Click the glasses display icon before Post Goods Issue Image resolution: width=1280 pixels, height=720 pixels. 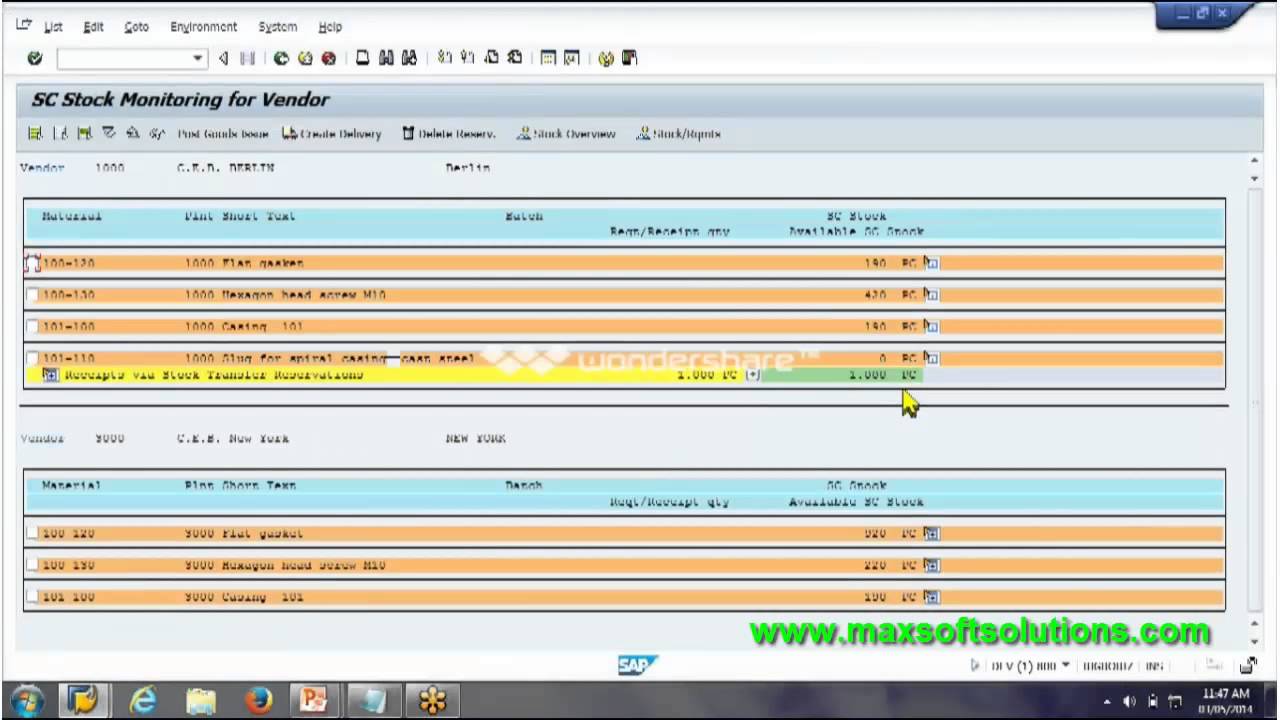pos(157,133)
